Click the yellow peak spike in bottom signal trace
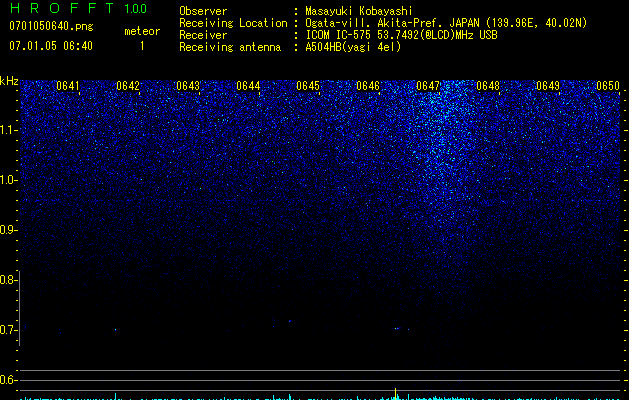629x400 pixels. (x=396, y=393)
